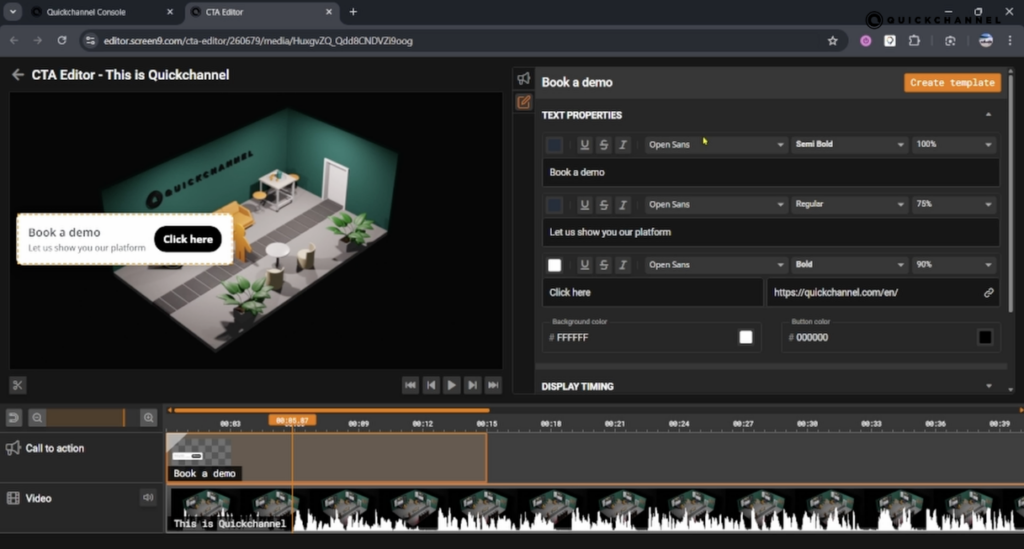The image size is (1024, 549).
Task: Step back one frame
Action: click(431, 385)
